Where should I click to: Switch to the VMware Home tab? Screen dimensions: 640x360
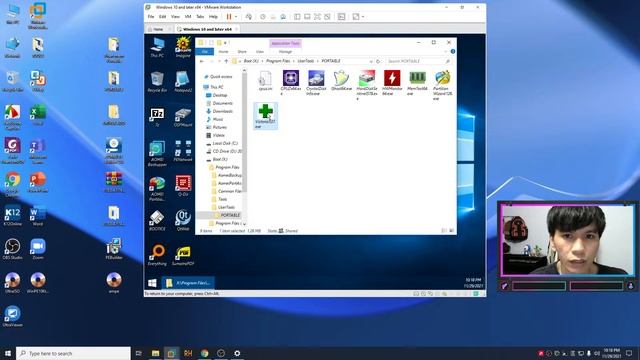click(158, 29)
